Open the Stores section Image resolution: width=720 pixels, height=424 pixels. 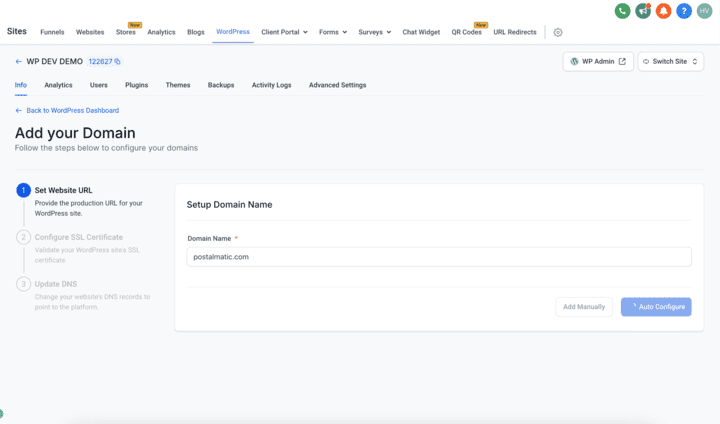pos(125,32)
